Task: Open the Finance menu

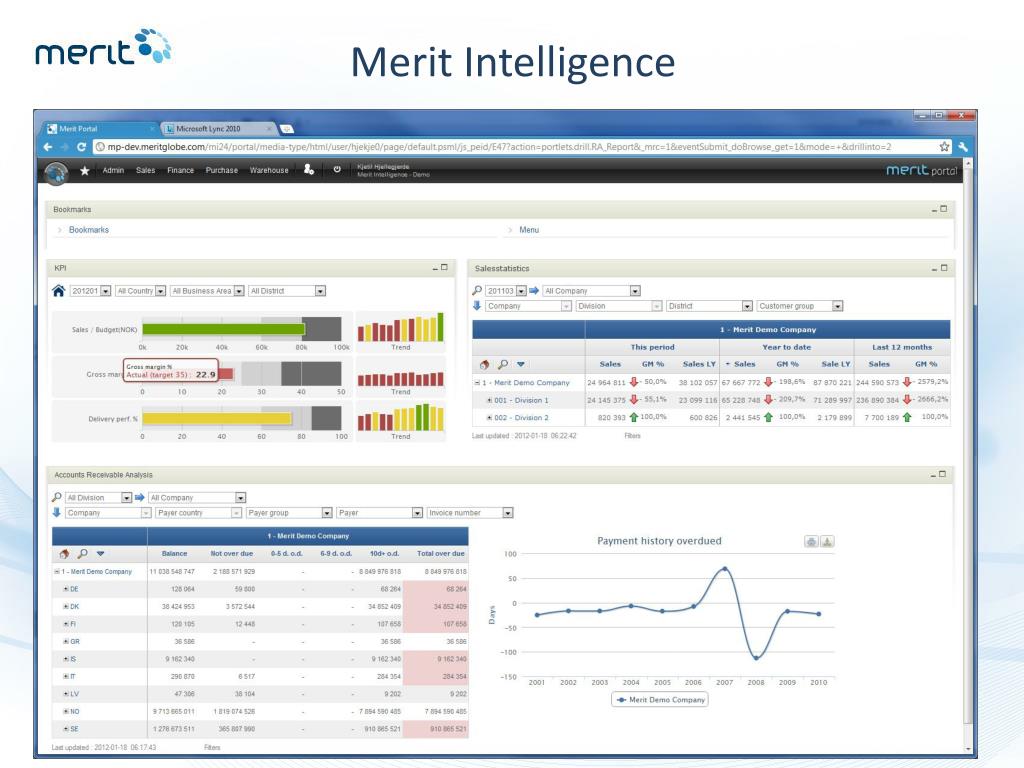Action: [x=180, y=170]
